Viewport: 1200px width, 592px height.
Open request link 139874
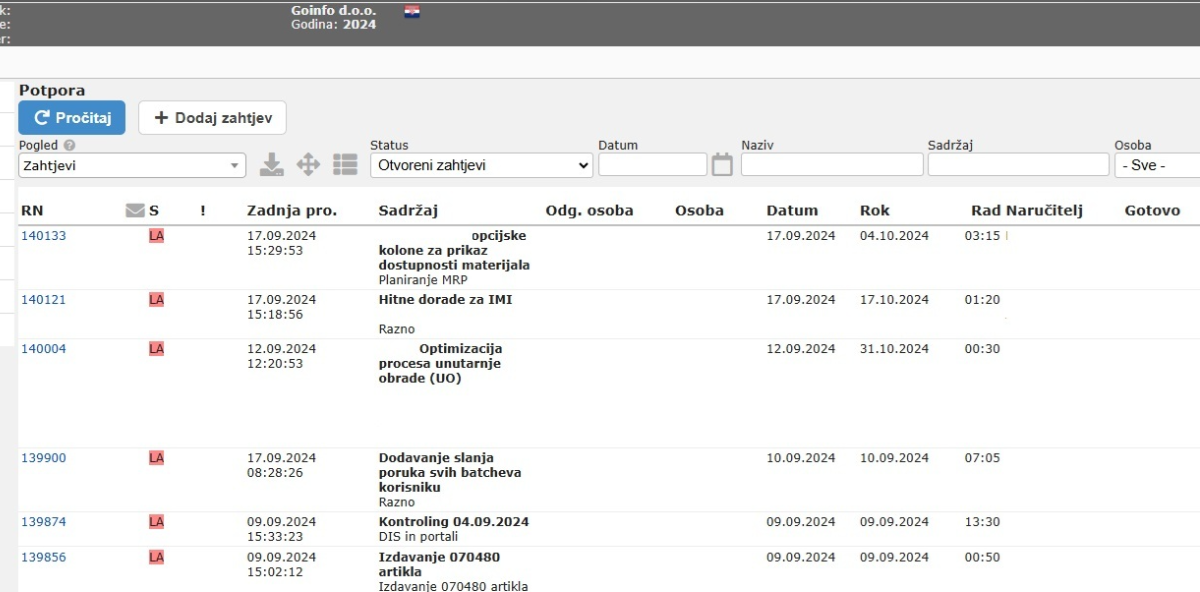tap(44, 522)
